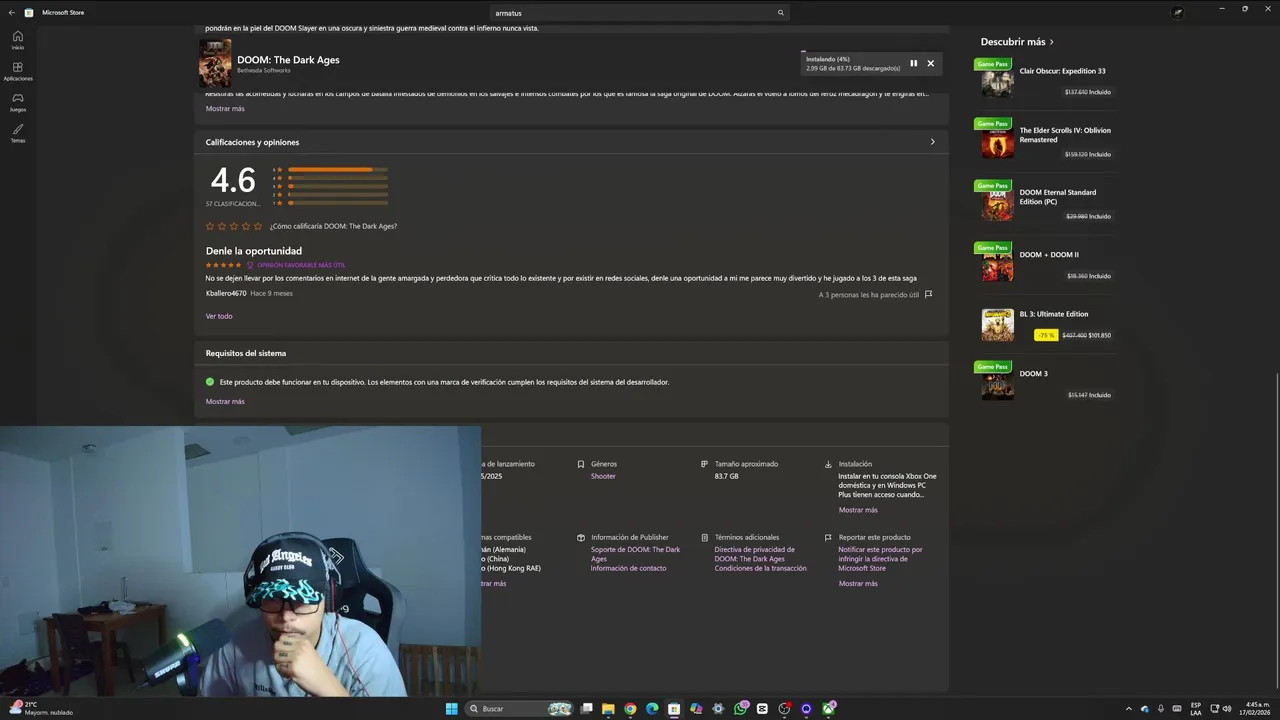
Task: Open the Windows Start menu
Action: tap(452, 709)
